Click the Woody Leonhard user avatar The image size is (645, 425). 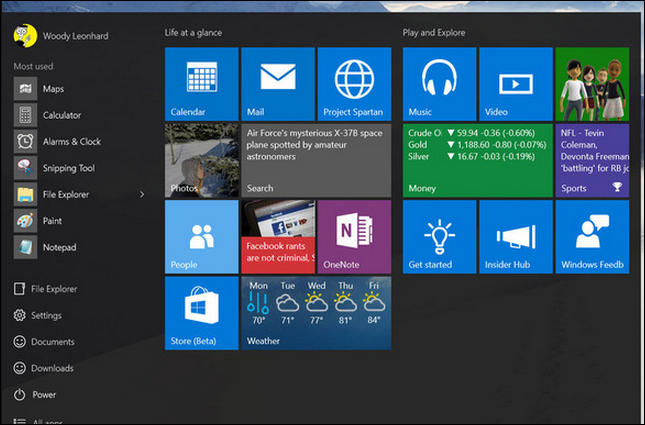25,36
